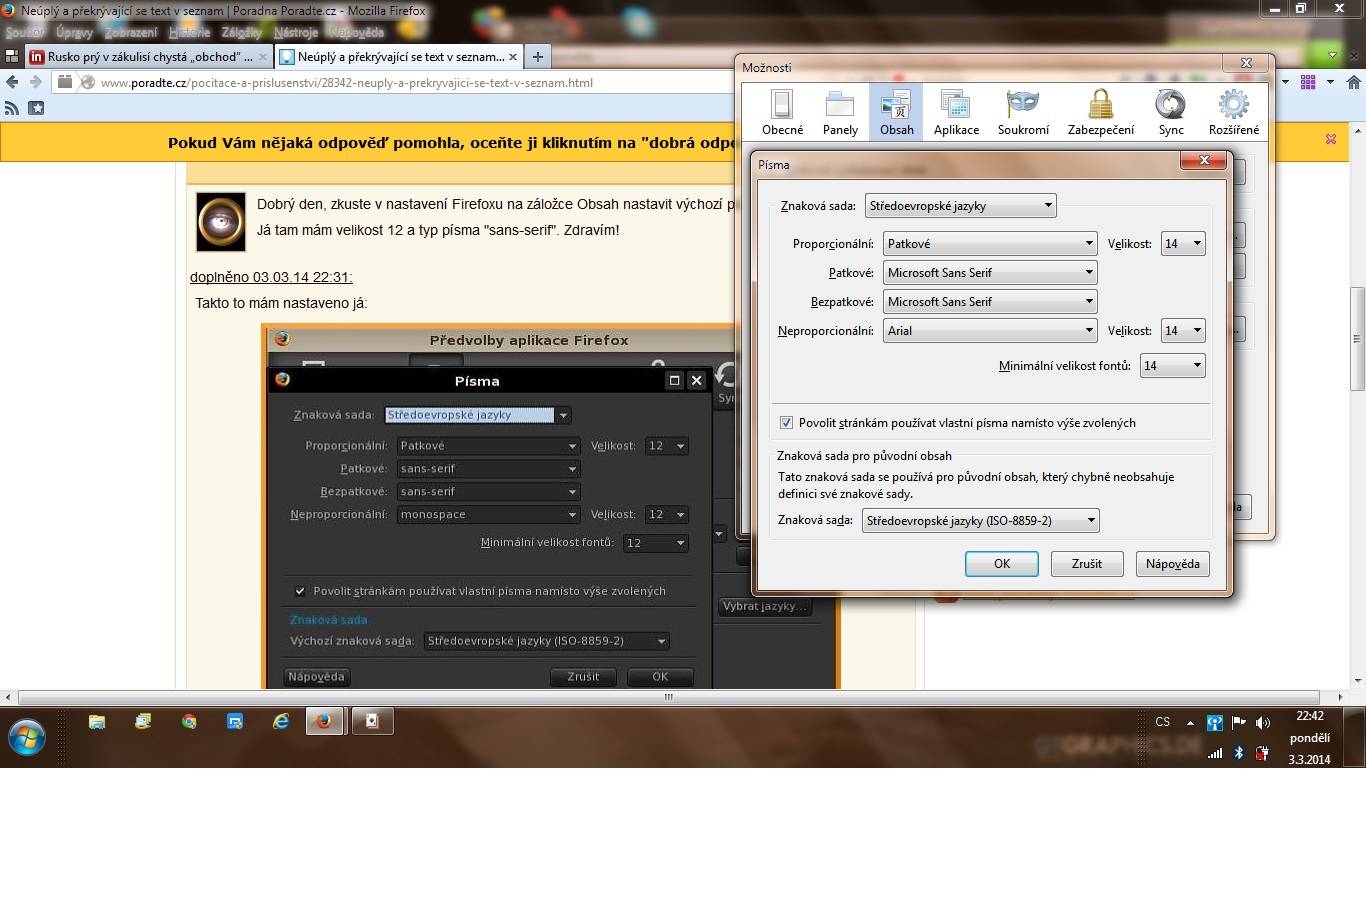The height and width of the screenshot is (906, 1366).
Task: Click the horizontal page scrollbar
Action: click(669, 697)
